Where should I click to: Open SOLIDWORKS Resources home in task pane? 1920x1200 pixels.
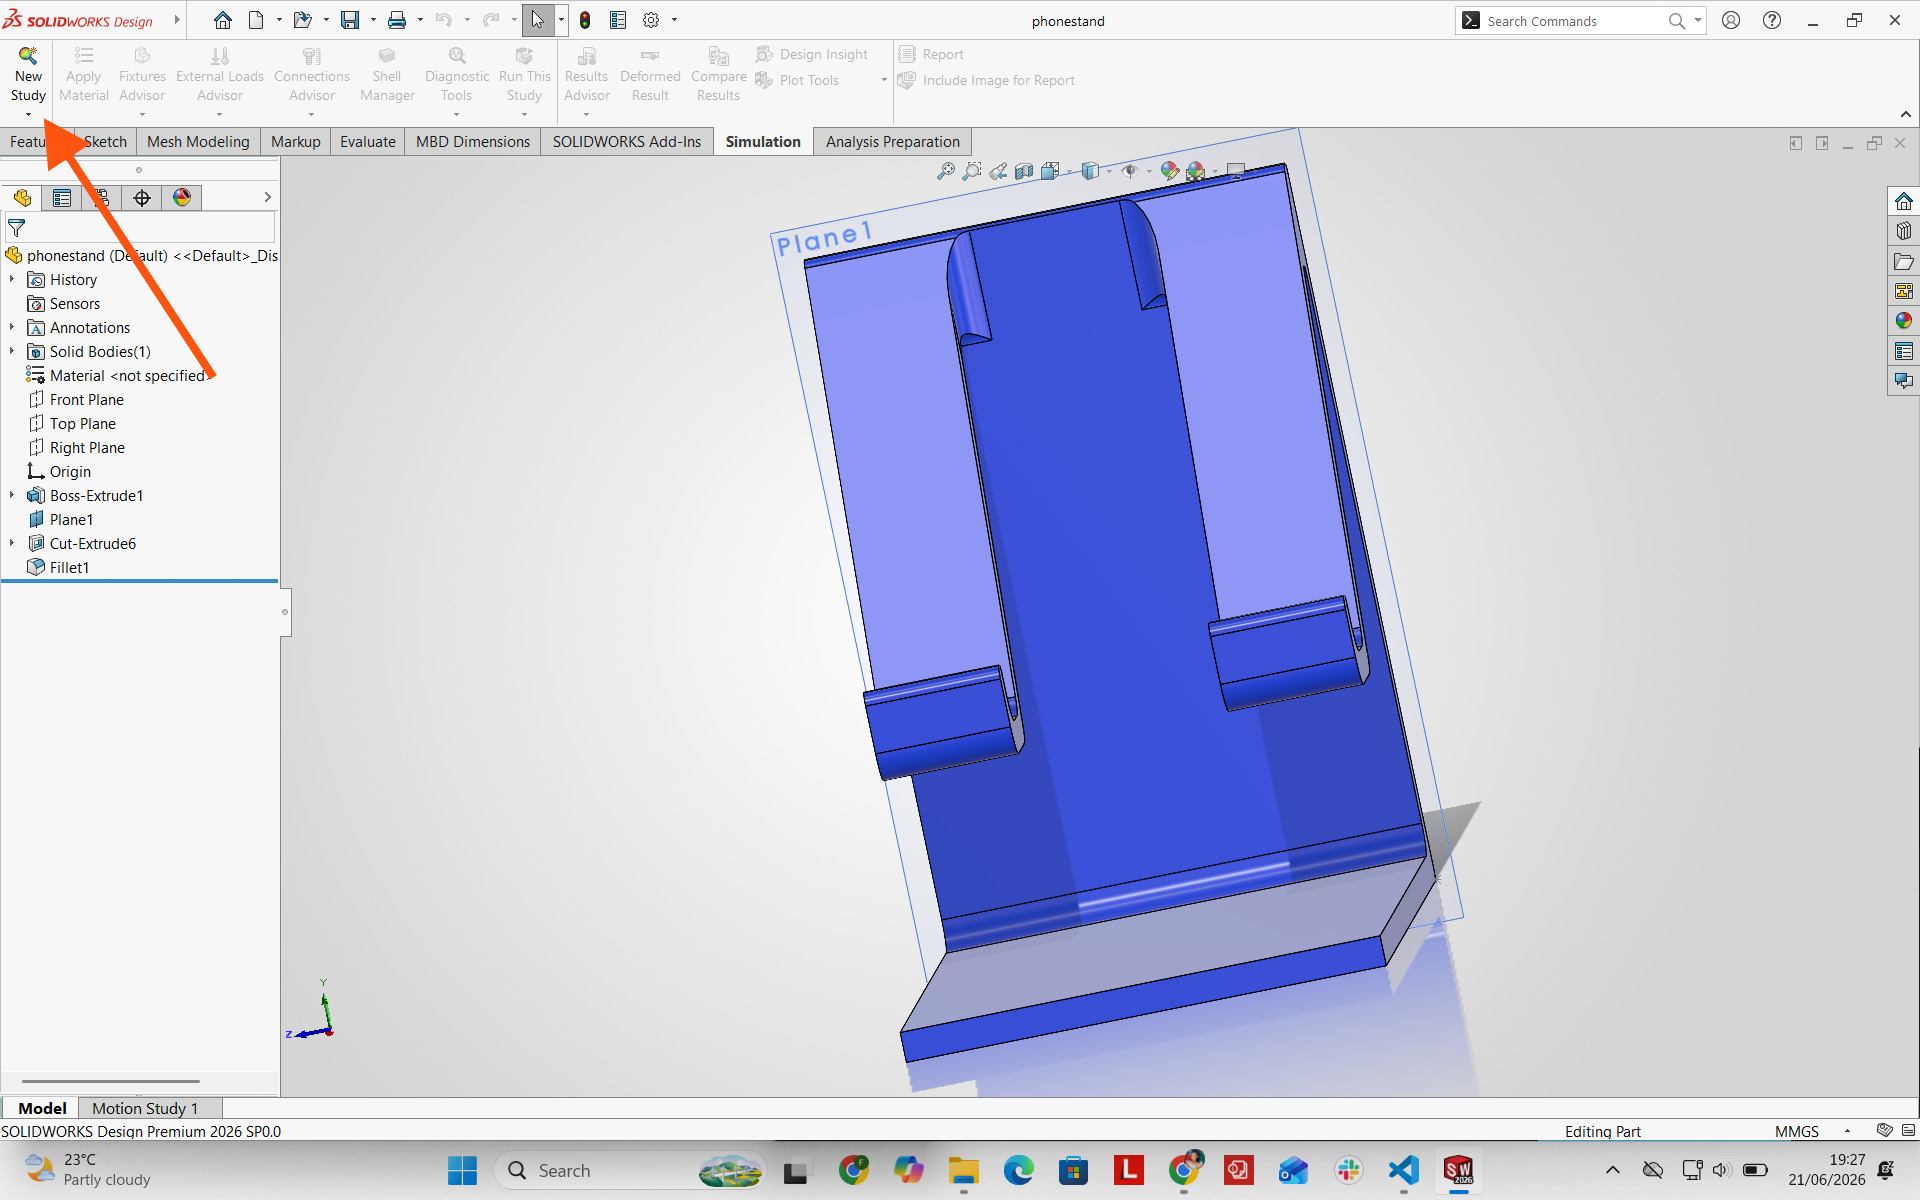[1903, 201]
